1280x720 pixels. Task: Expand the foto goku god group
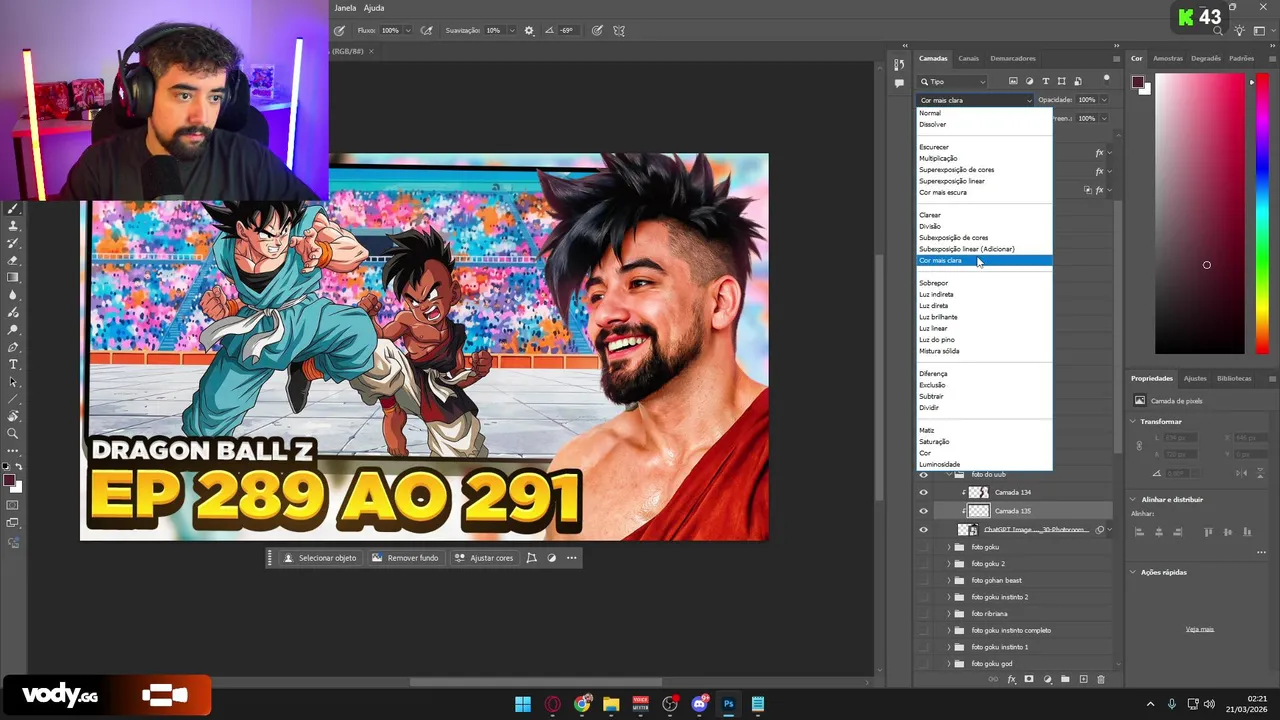(x=949, y=664)
